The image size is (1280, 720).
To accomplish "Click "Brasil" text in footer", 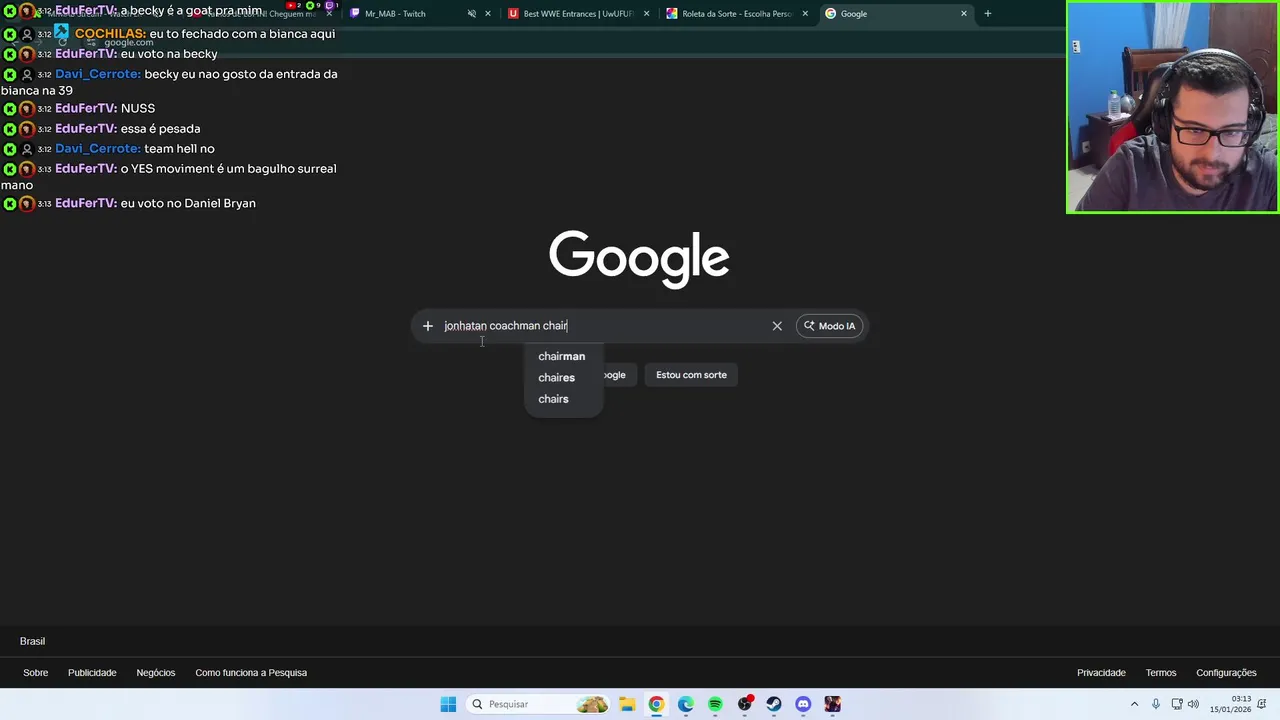I will (x=33, y=641).
